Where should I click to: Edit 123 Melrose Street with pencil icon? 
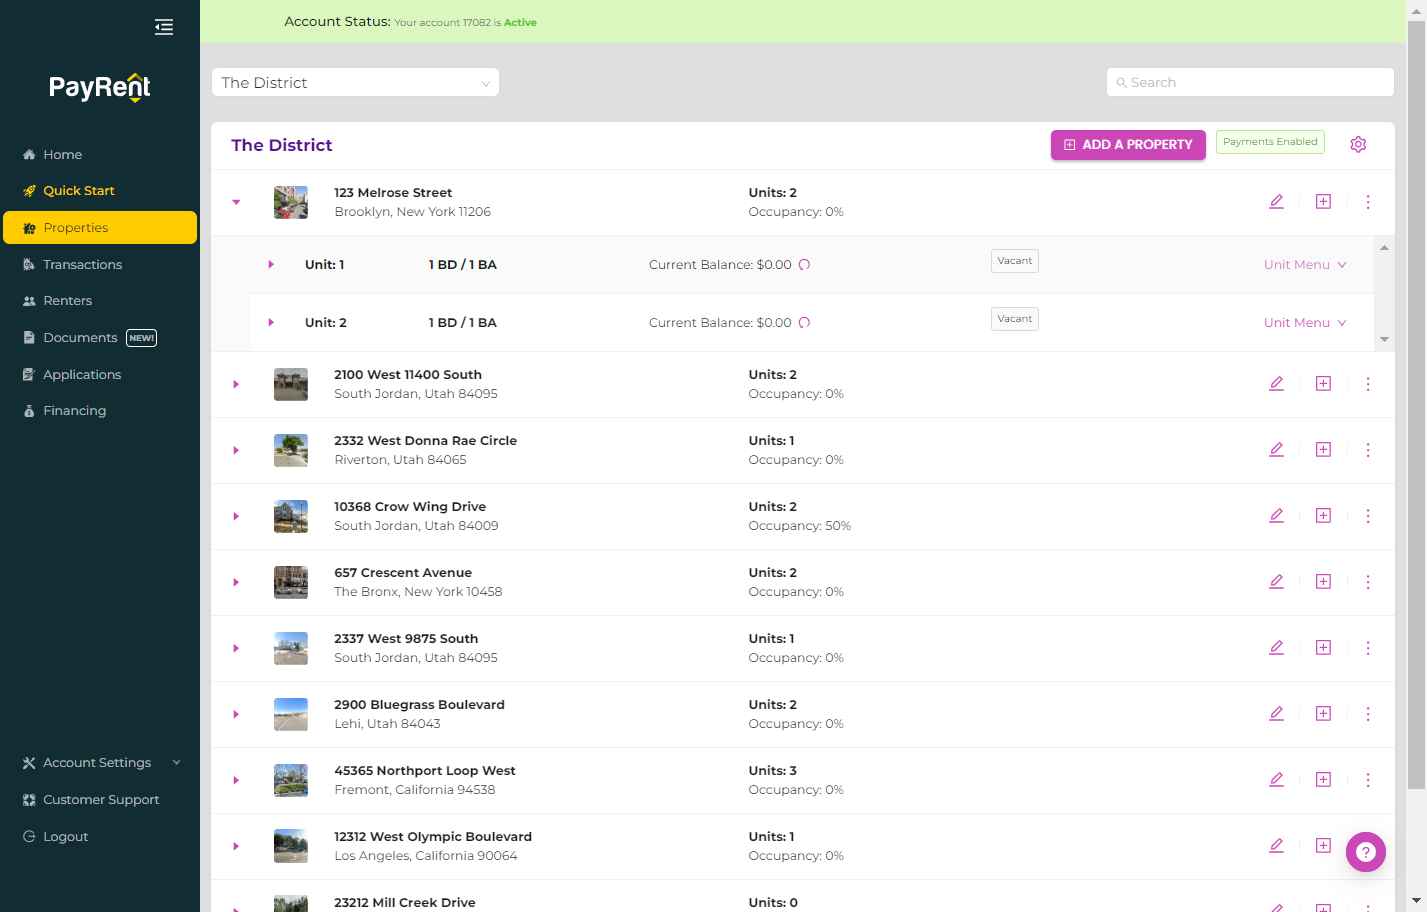pos(1276,202)
